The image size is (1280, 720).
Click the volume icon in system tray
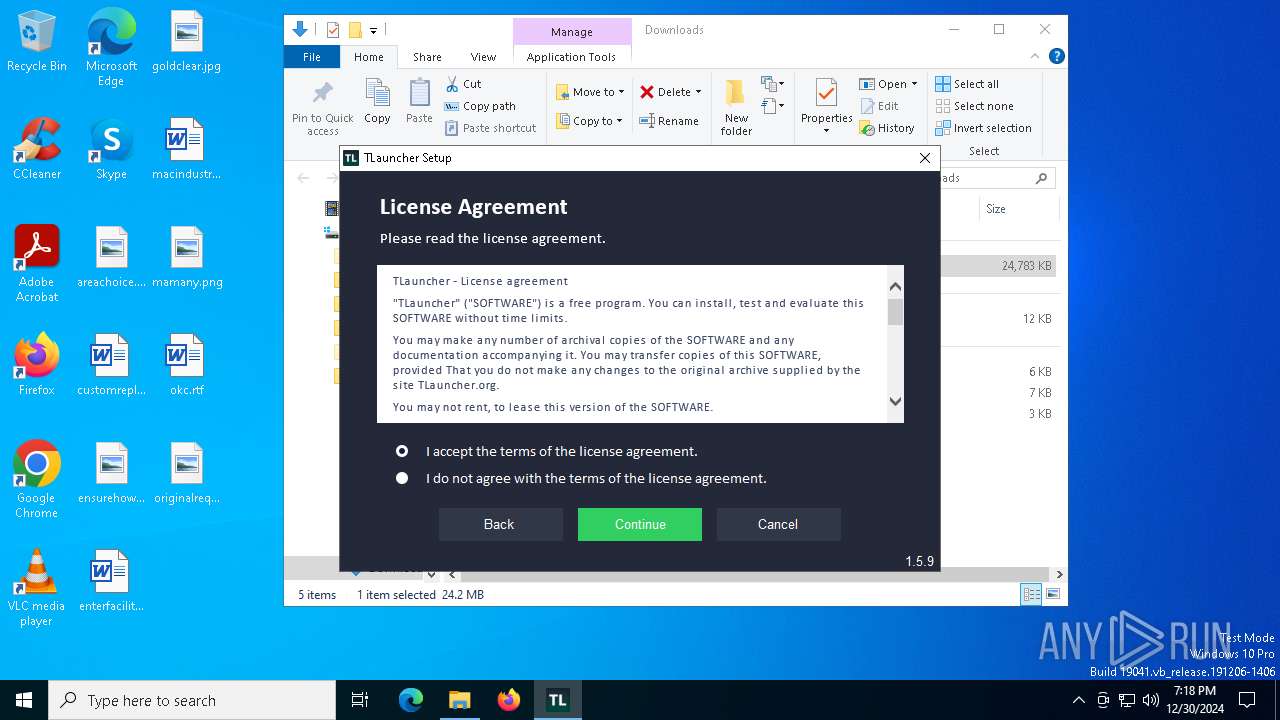click(1151, 700)
